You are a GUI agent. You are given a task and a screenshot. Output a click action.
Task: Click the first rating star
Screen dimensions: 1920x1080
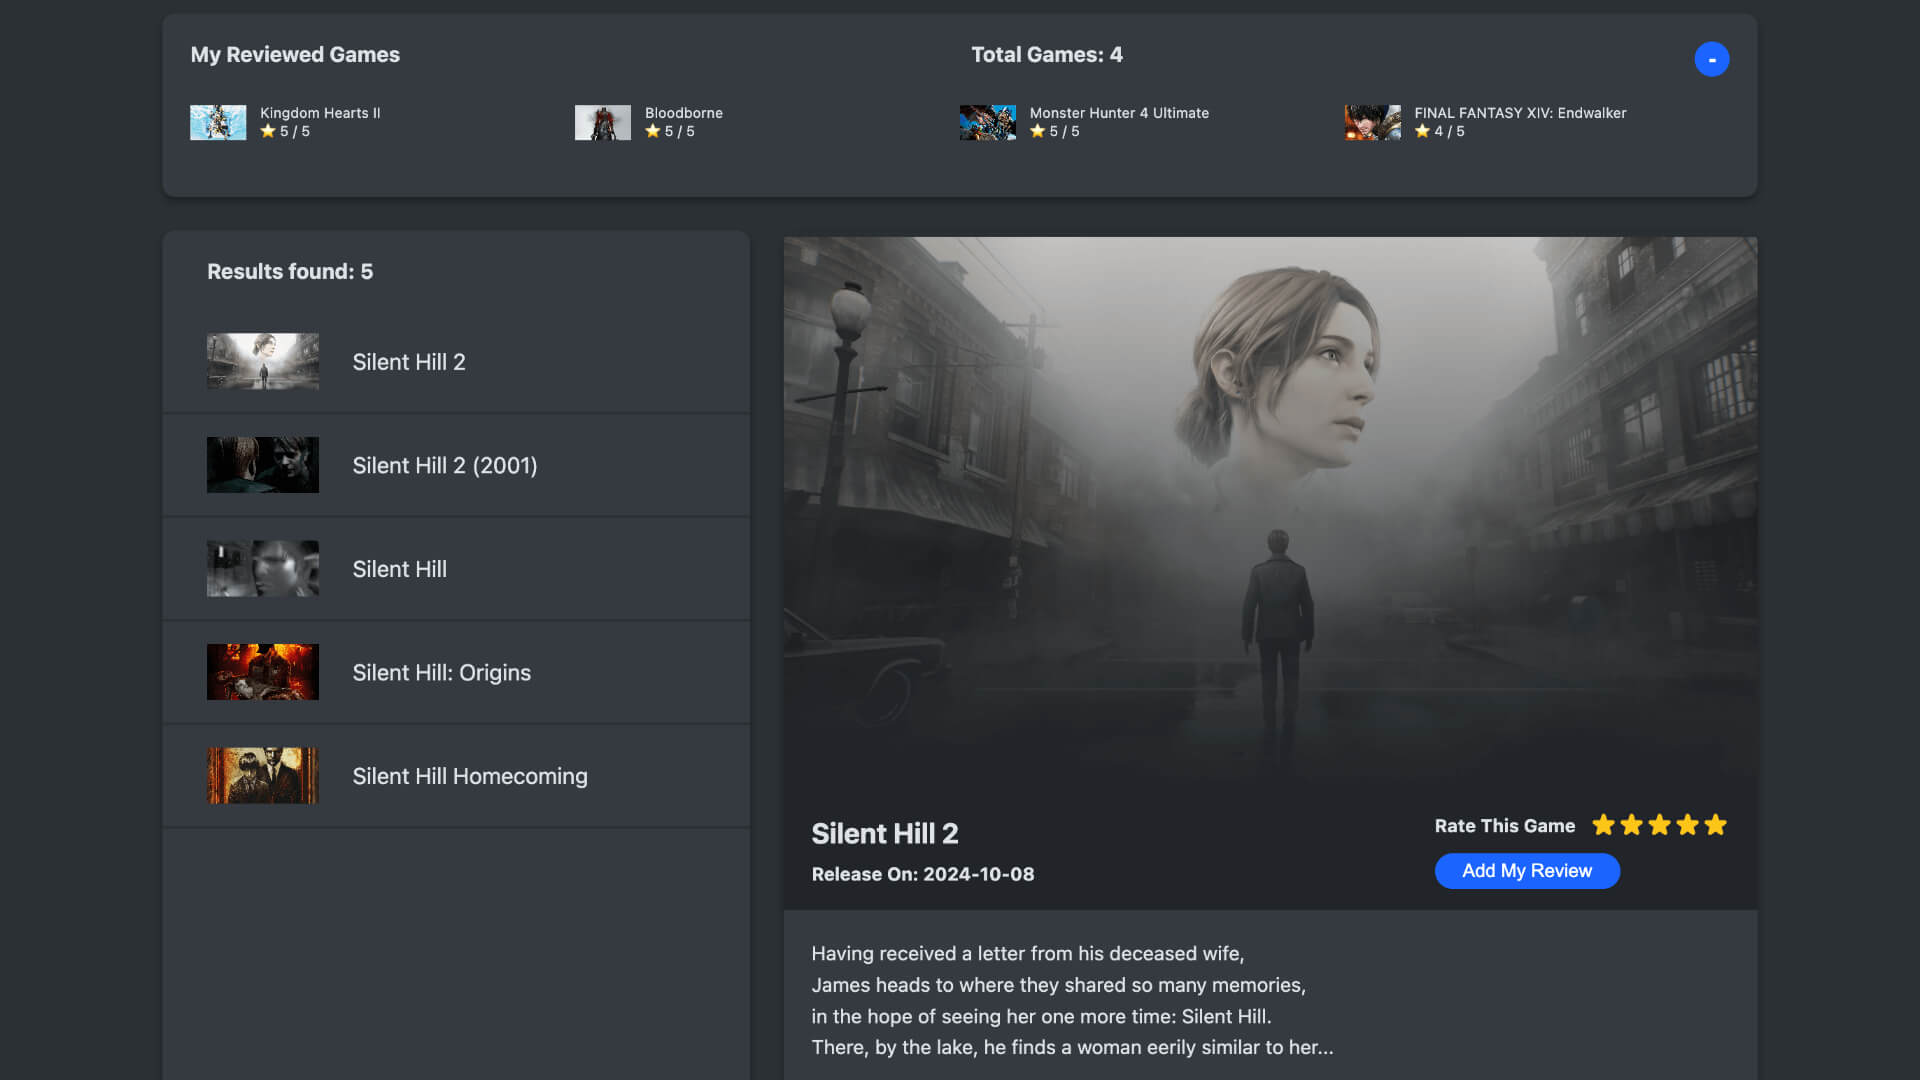[1603, 825]
